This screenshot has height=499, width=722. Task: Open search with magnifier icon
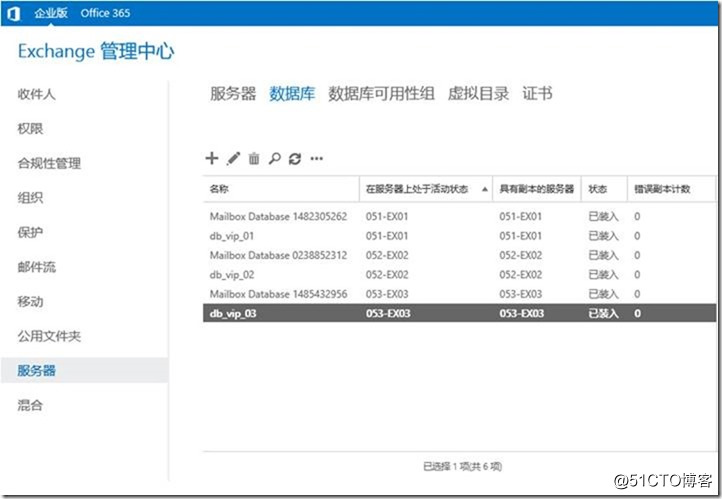[274, 158]
